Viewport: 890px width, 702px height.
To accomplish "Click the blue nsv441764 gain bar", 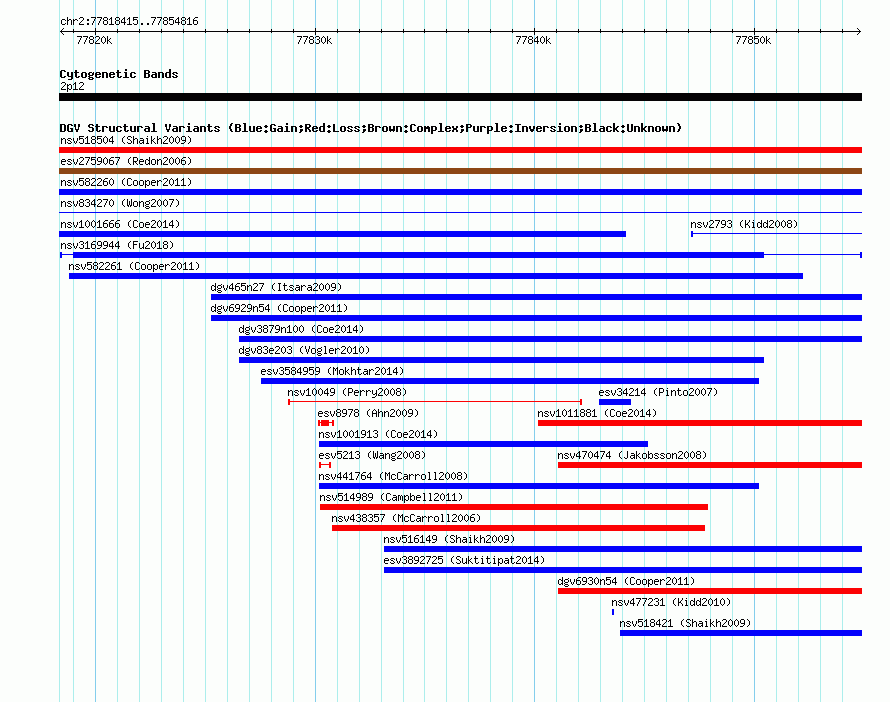I will coord(539,486).
